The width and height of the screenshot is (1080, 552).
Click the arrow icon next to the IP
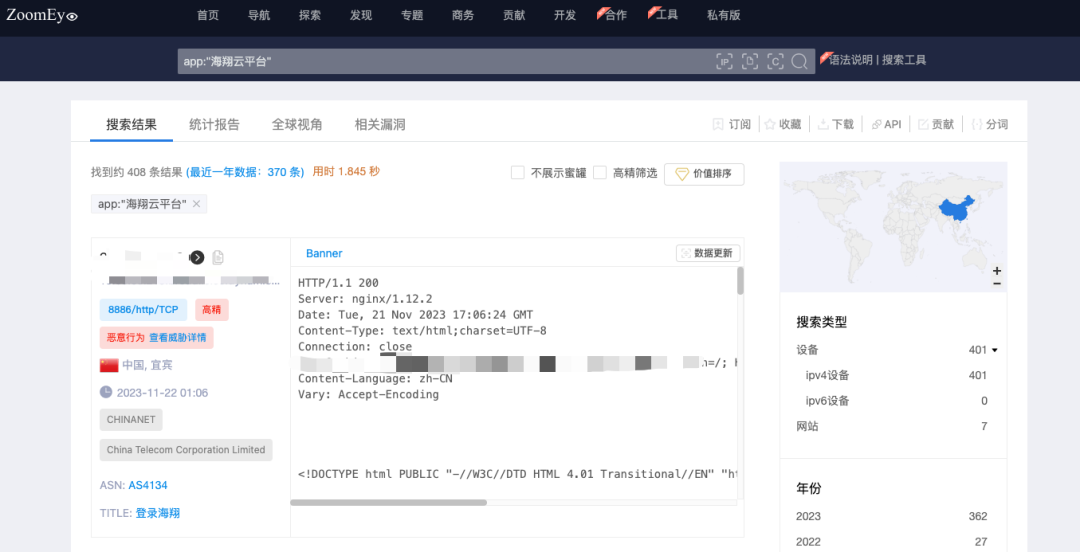197,257
